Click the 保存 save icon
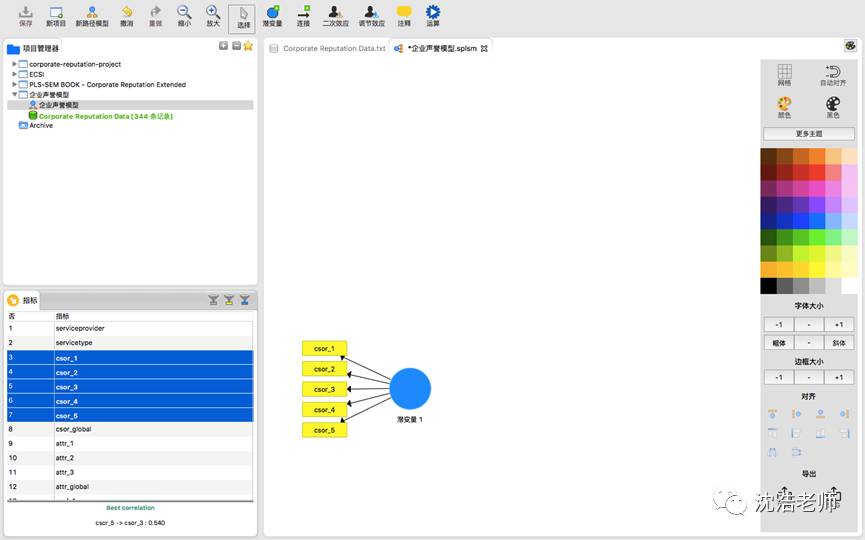 click(x=25, y=16)
